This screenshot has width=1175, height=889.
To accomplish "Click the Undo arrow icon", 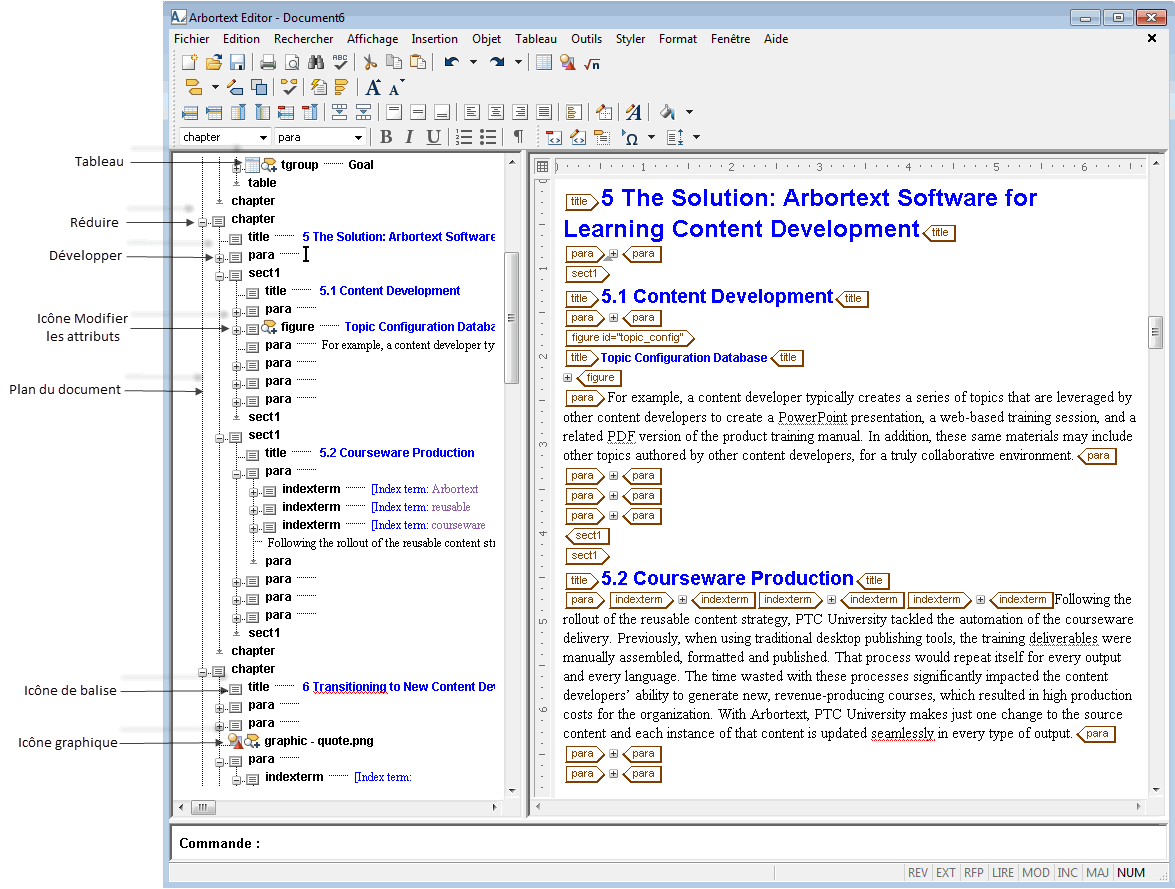I will (451, 62).
